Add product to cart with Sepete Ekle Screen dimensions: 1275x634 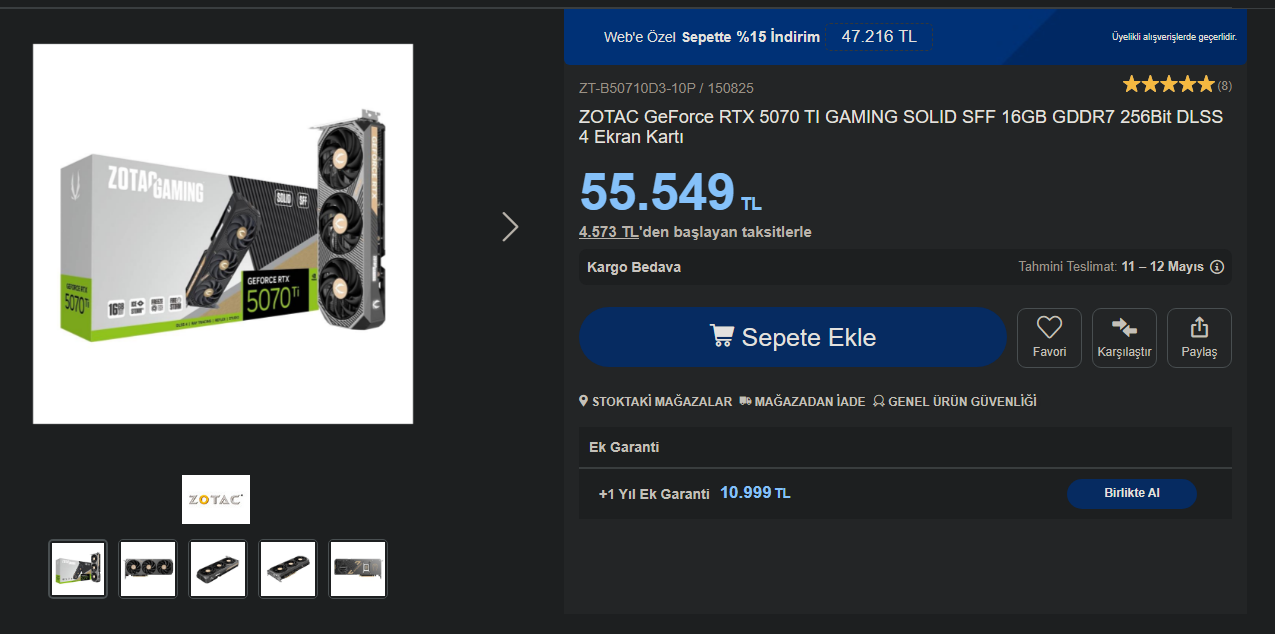793,337
